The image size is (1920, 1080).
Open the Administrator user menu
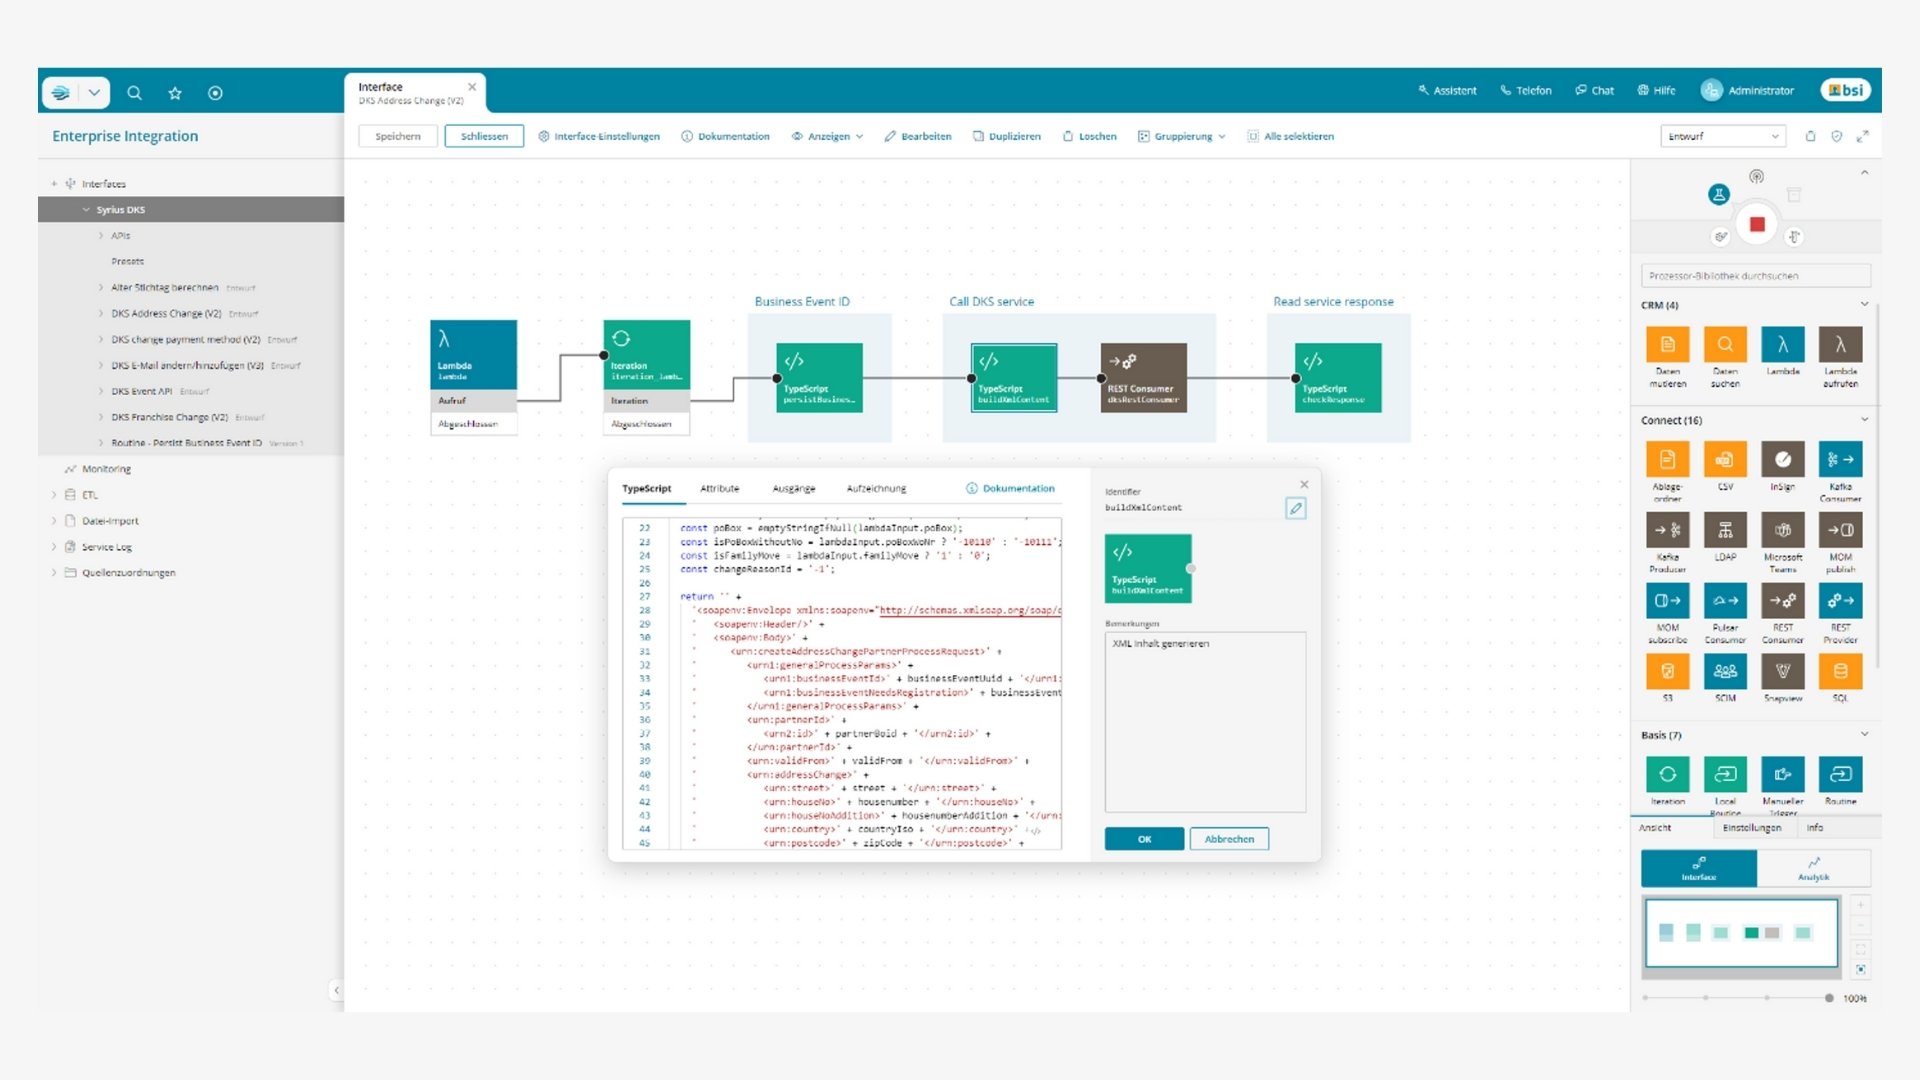tap(1748, 90)
